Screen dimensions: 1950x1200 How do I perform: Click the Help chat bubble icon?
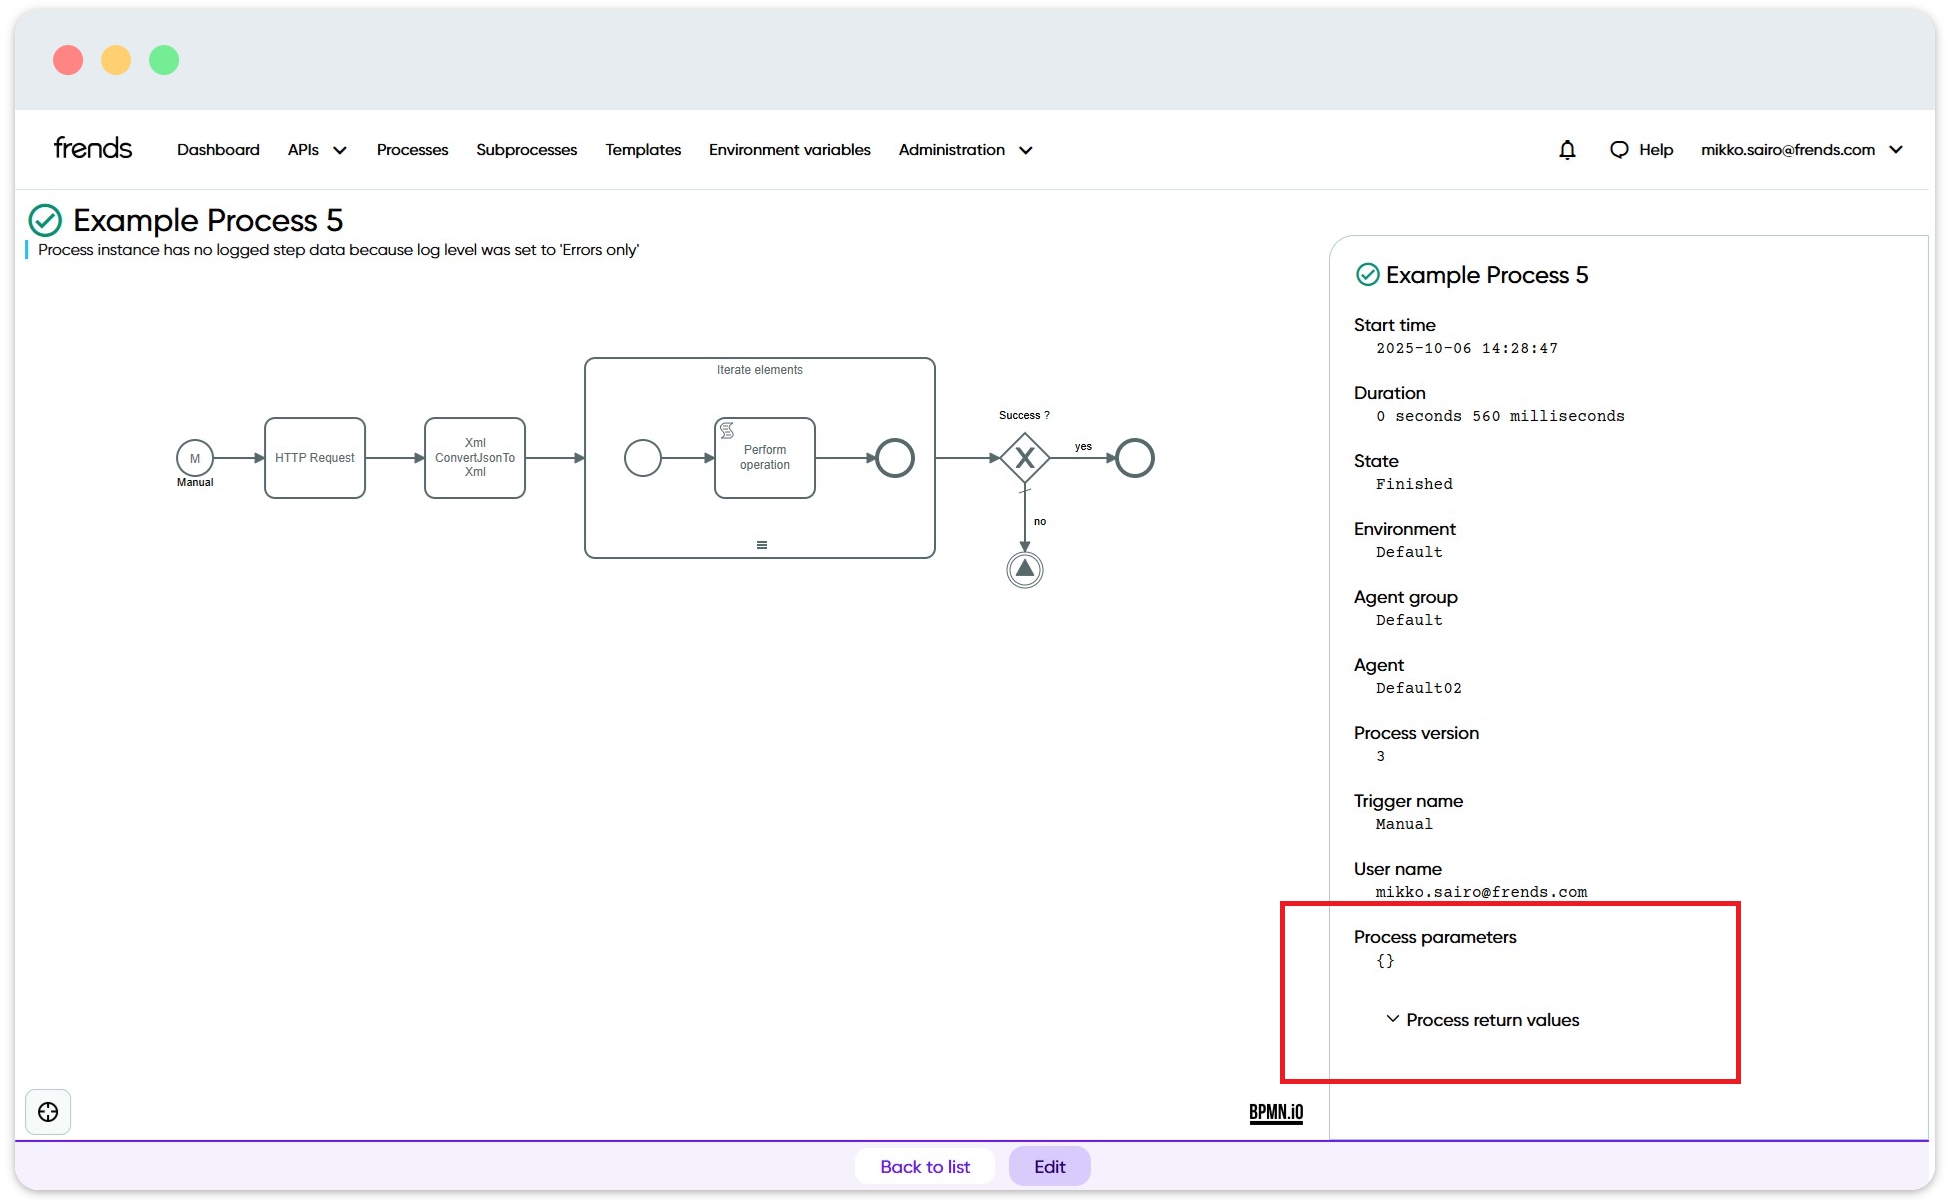pos(1619,150)
